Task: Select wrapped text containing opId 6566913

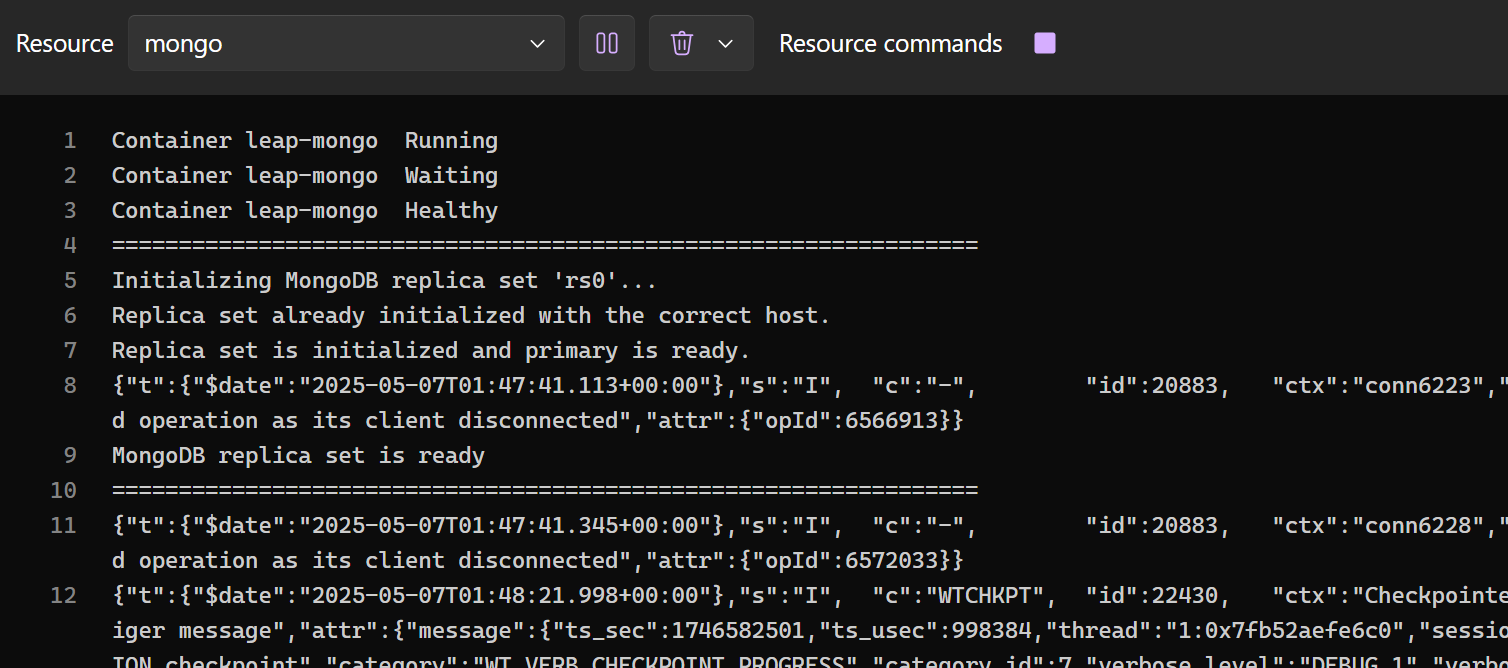Action: [x=538, y=420]
